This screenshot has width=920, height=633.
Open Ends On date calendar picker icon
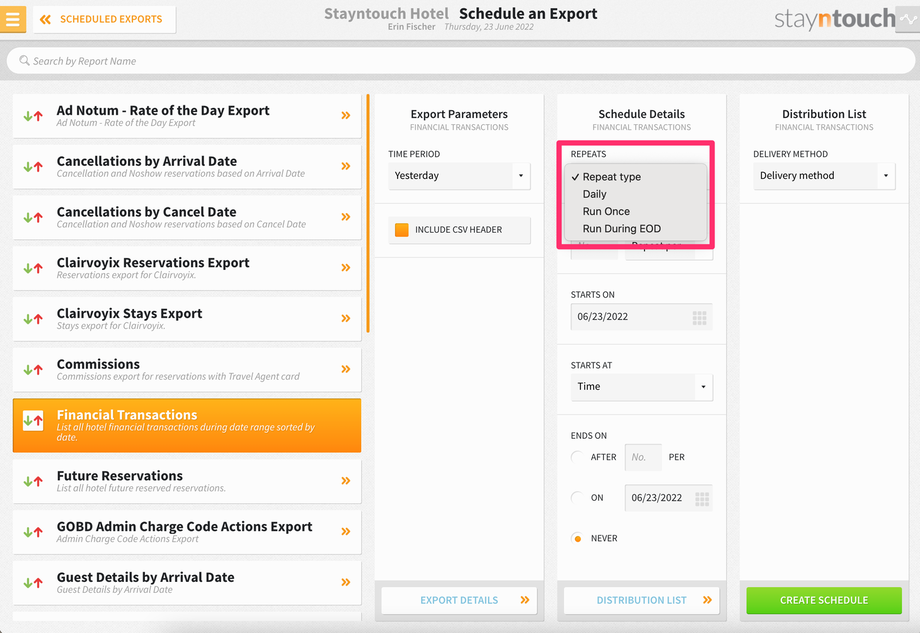(x=702, y=499)
